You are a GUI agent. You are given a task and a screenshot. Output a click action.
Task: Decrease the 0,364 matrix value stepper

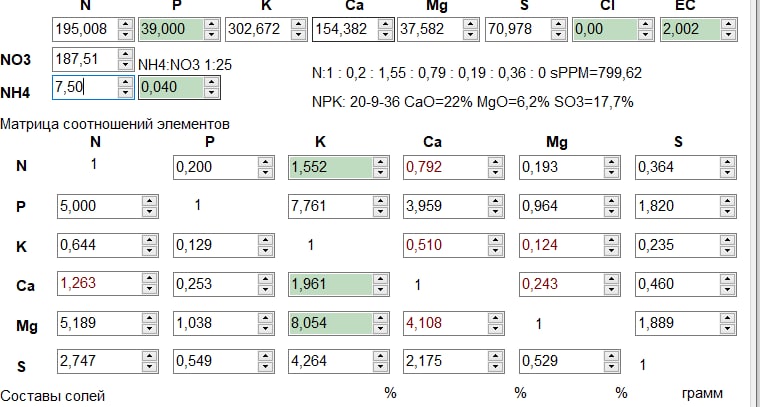coord(728,172)
